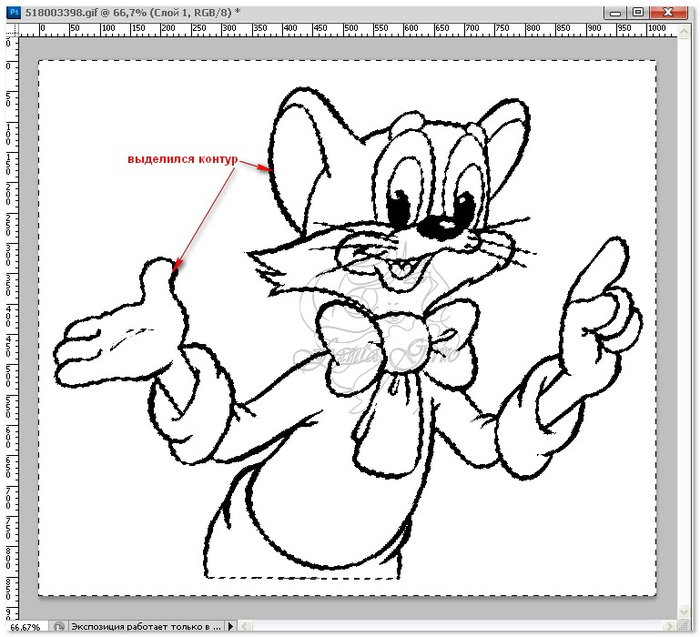Click the vertical scrollbar up arrow
Screen dimensions: 700x637
click(684, 30)
